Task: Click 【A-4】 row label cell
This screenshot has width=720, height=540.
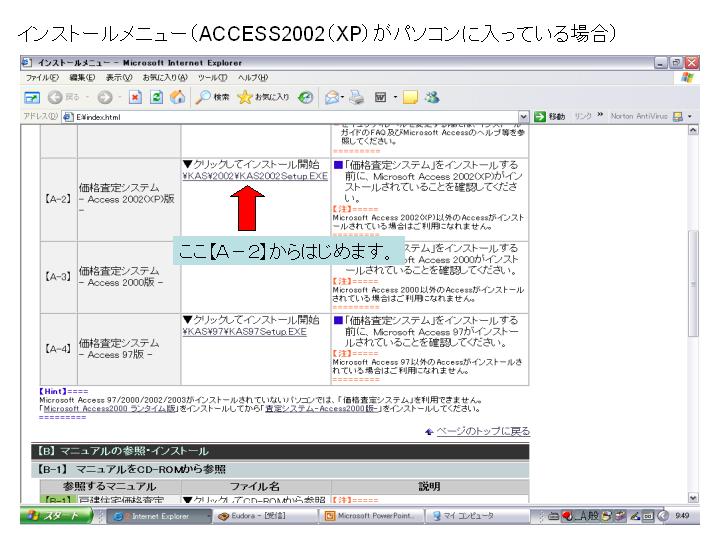Action: click(59, 349)
